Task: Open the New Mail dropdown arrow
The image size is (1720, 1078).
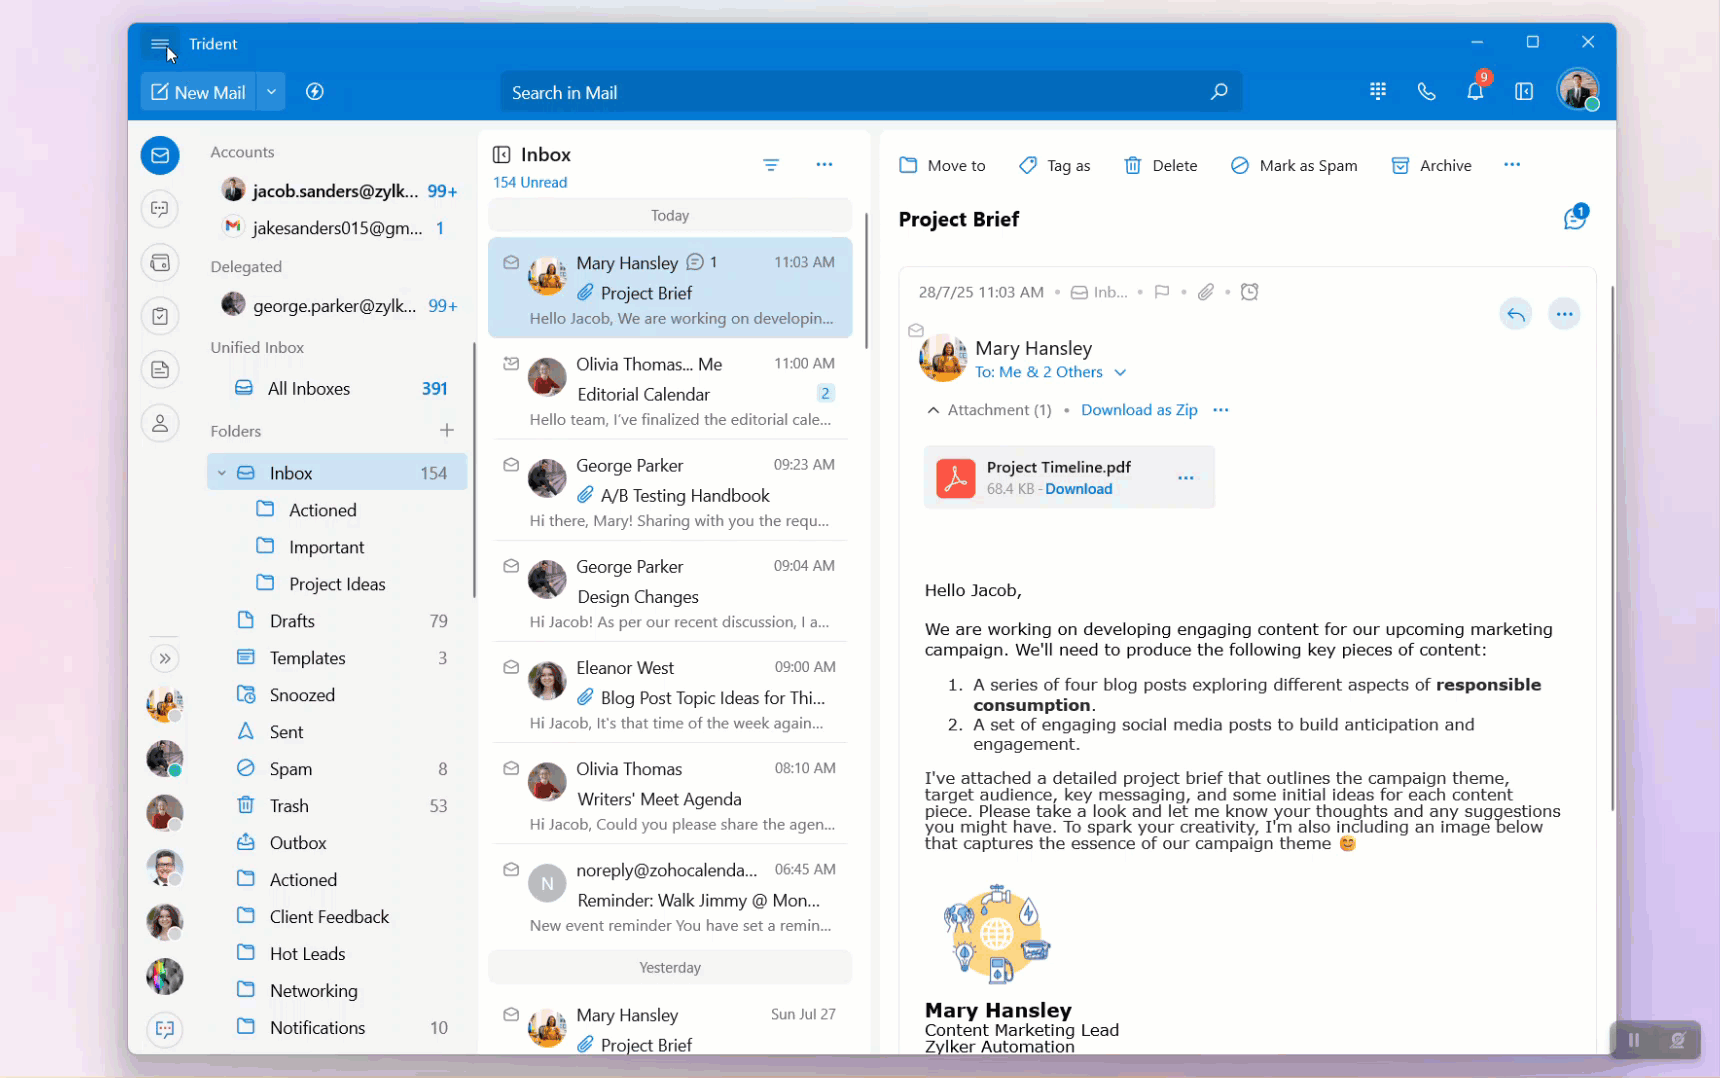Action: (x=271, y=92)
